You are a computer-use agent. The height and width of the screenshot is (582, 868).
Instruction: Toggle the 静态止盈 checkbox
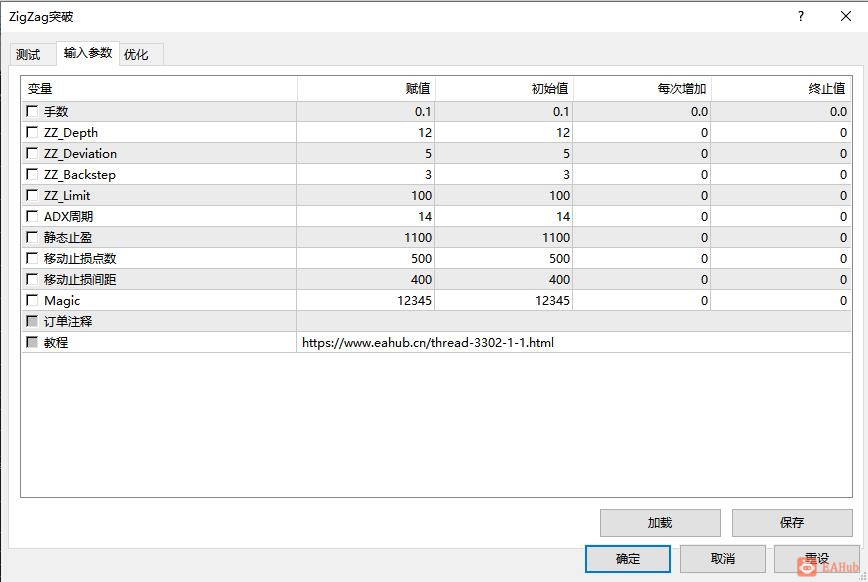tap(32, 238)
